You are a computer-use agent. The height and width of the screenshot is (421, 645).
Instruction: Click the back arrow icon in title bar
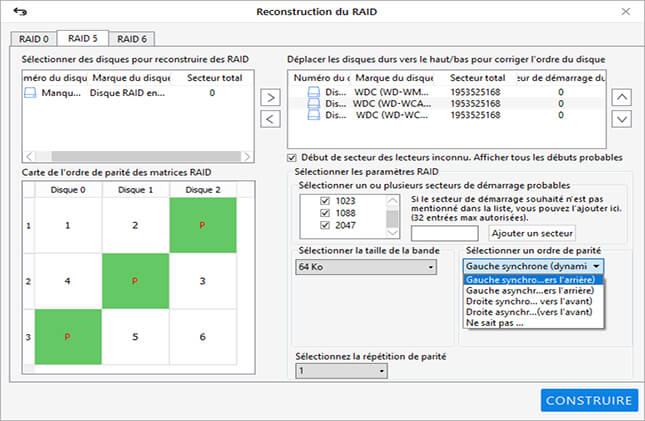[x=20, y=12]
